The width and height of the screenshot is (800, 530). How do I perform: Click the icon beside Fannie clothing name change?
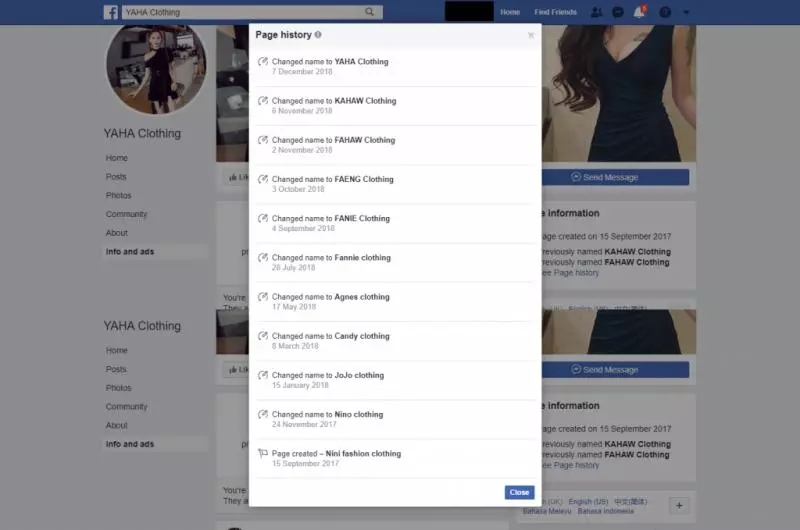pos(263,258)
